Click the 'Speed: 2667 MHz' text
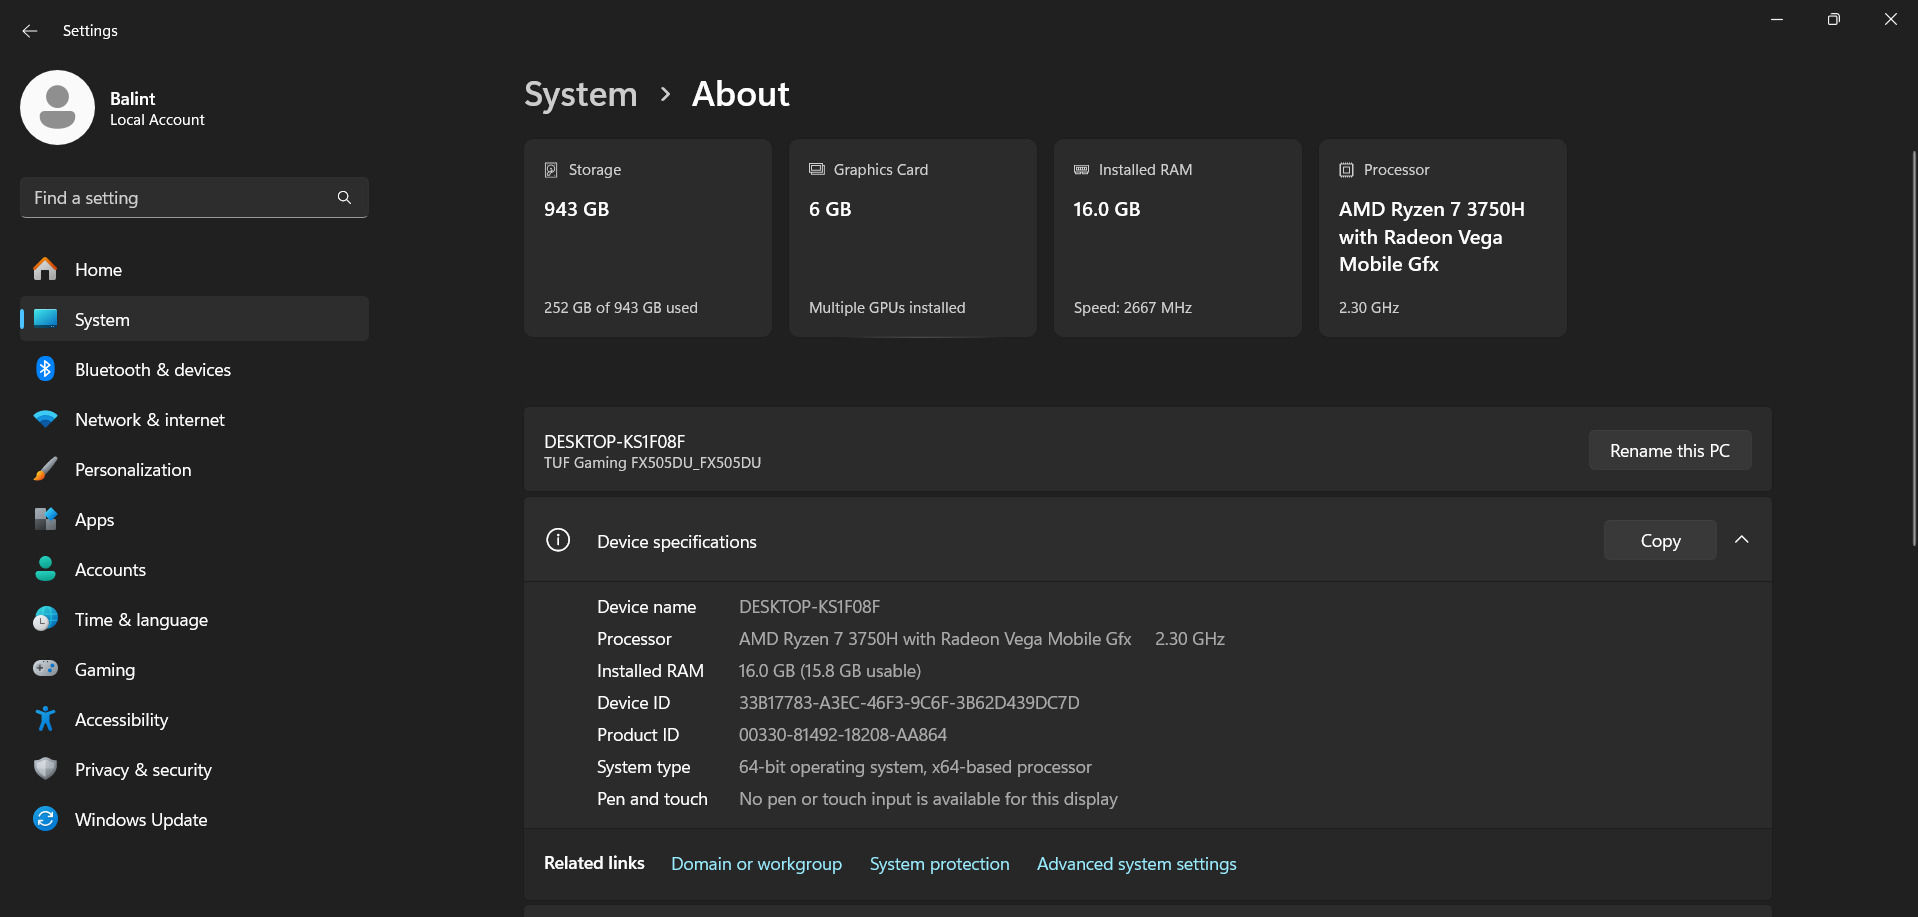 [1133, 307]
